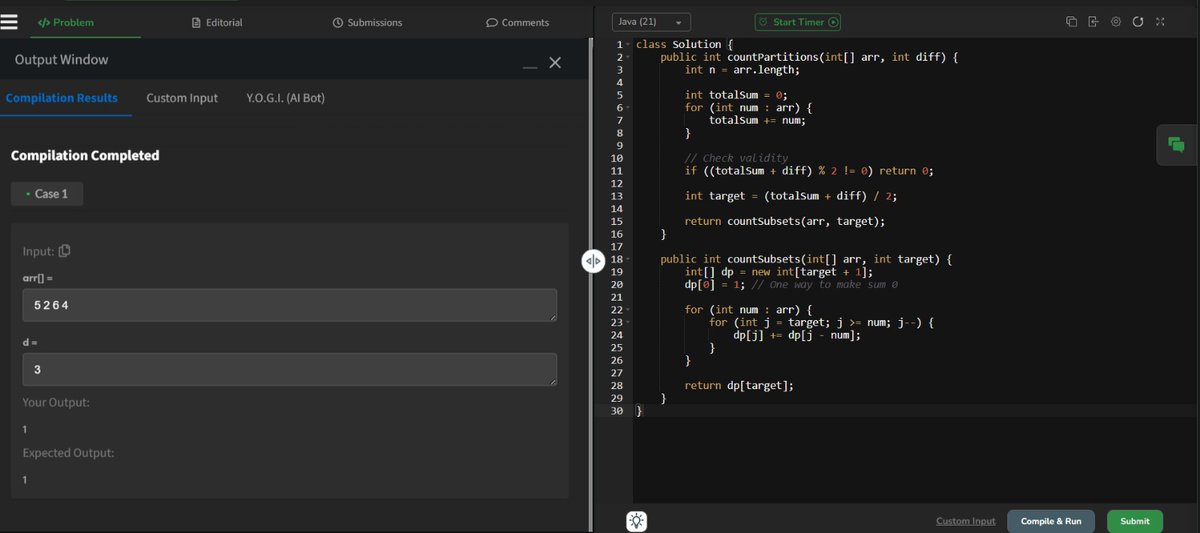The width and height of the screenshot is (1200, 533).
Task: Fold the for loop at line 6
Action: point(630,108)
